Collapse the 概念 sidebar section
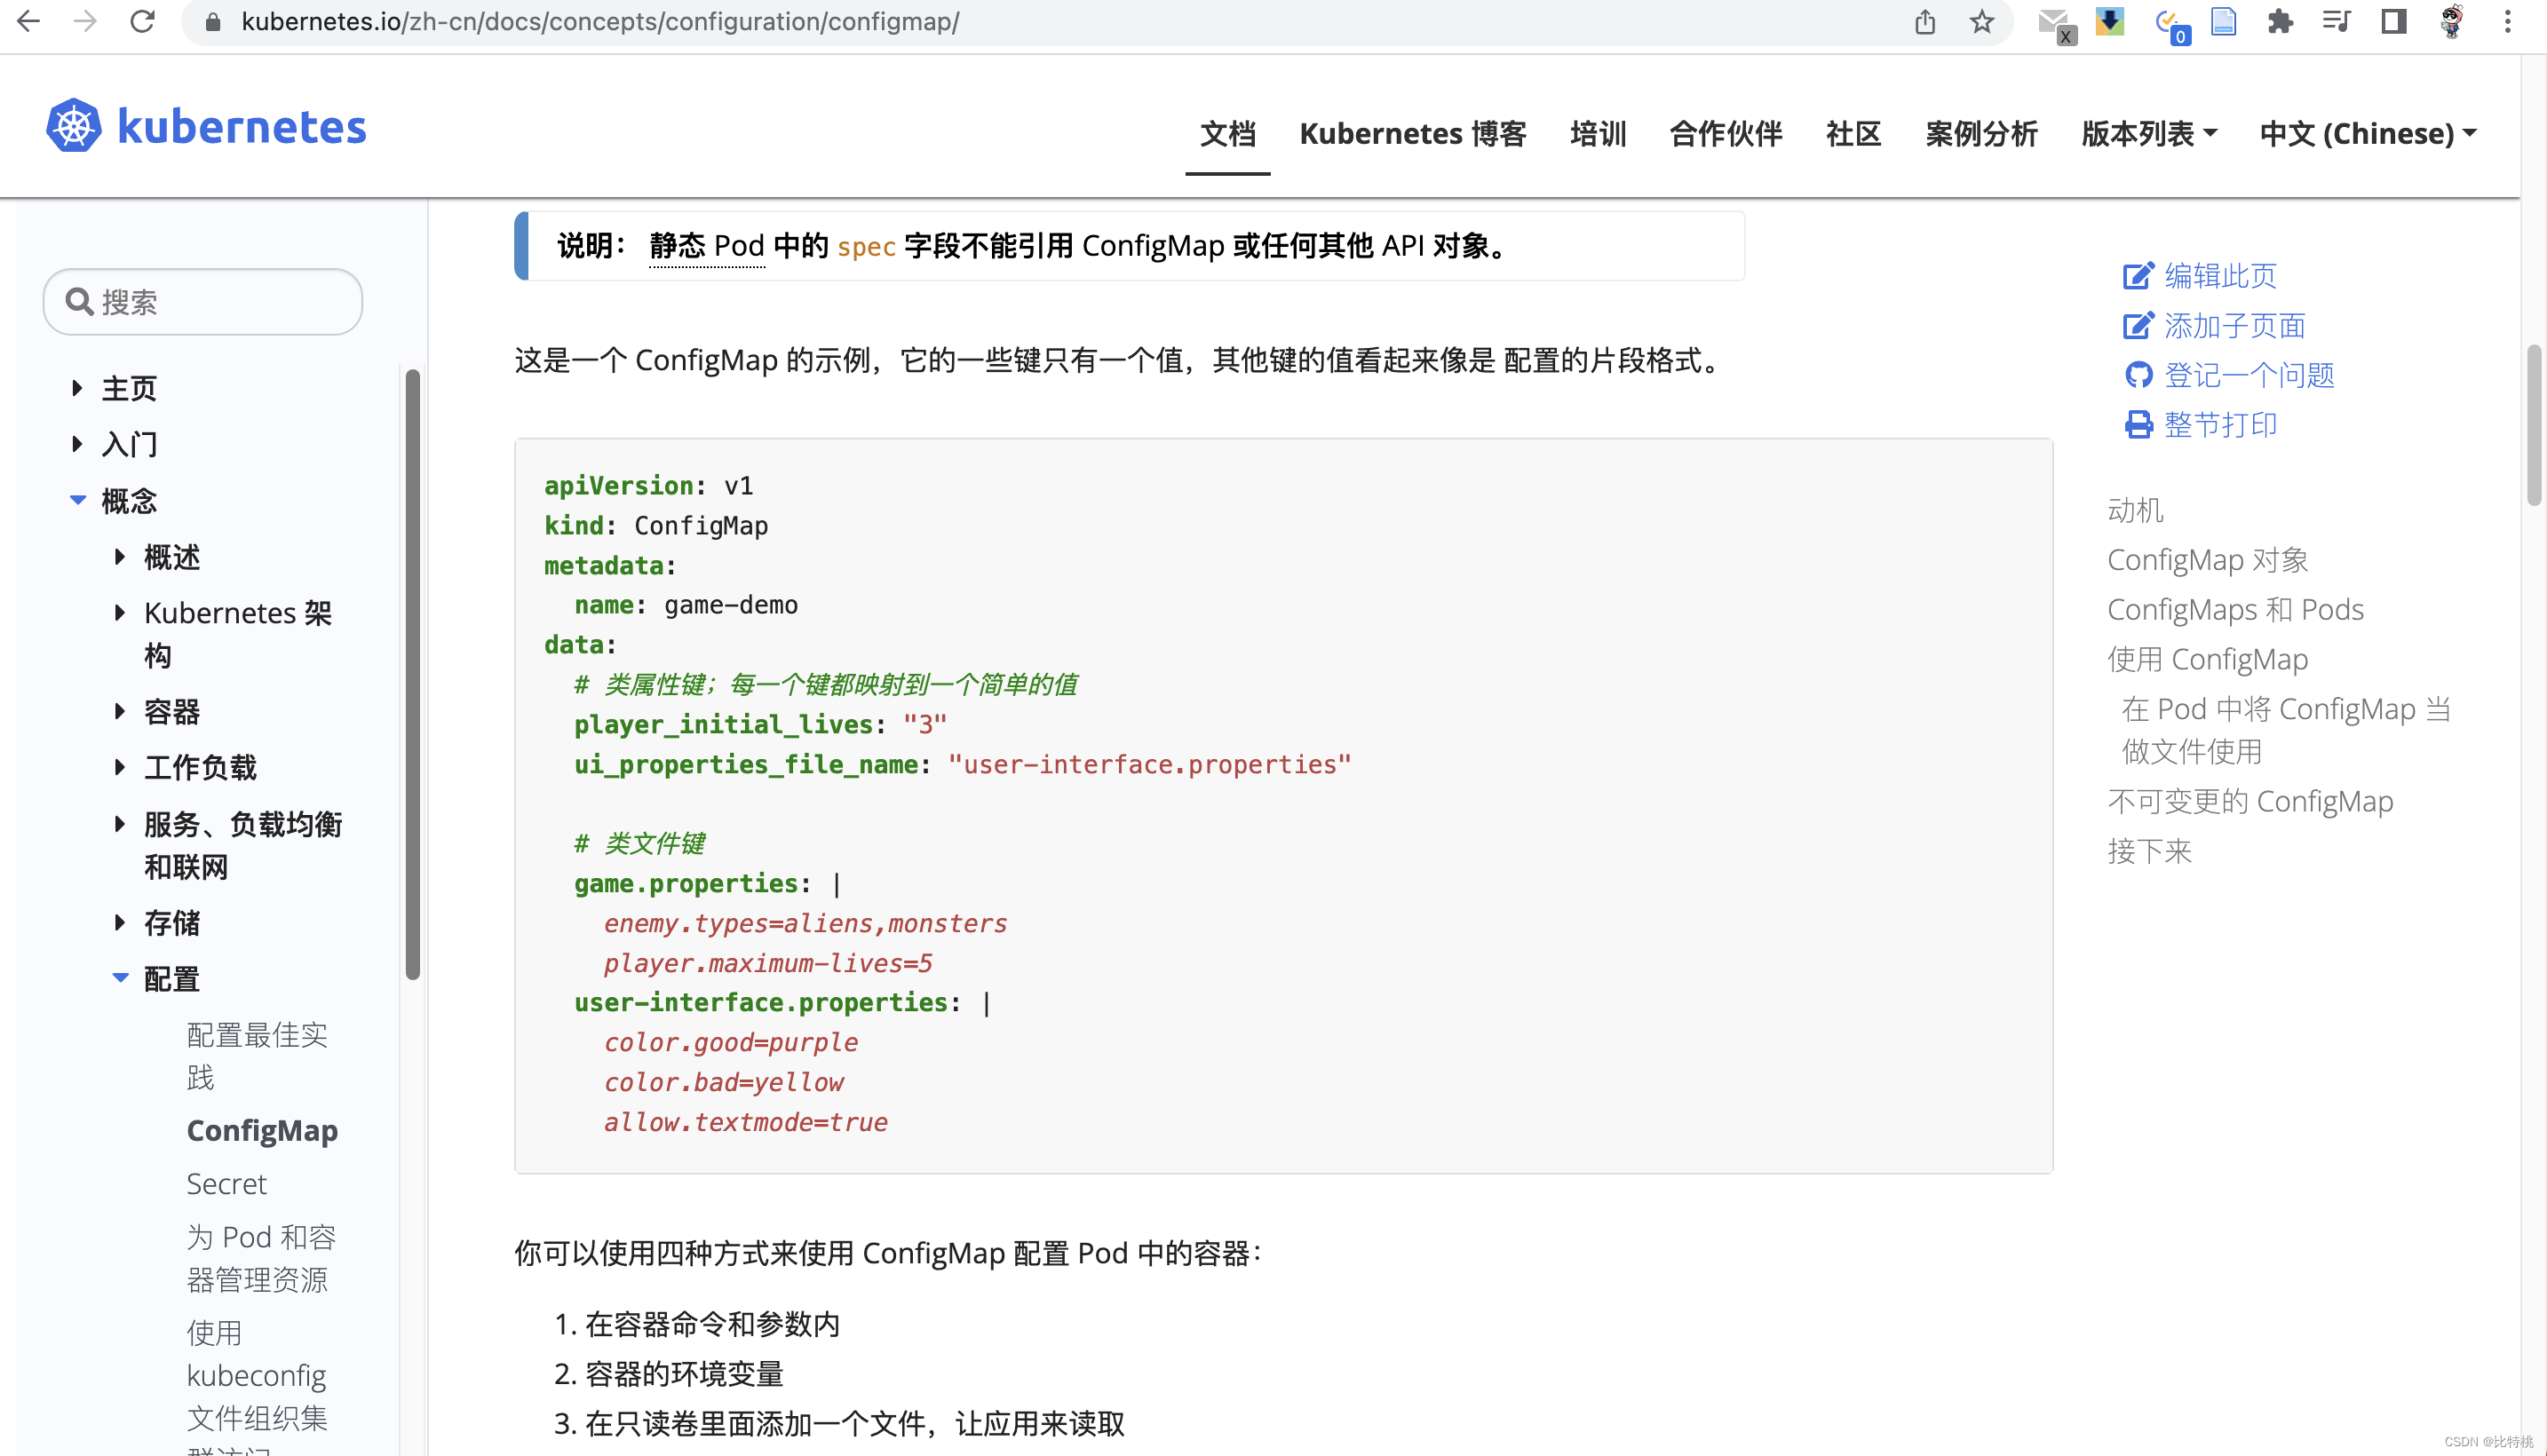The height and width of the screenshot is (1456, 2547). pos(77,500)
